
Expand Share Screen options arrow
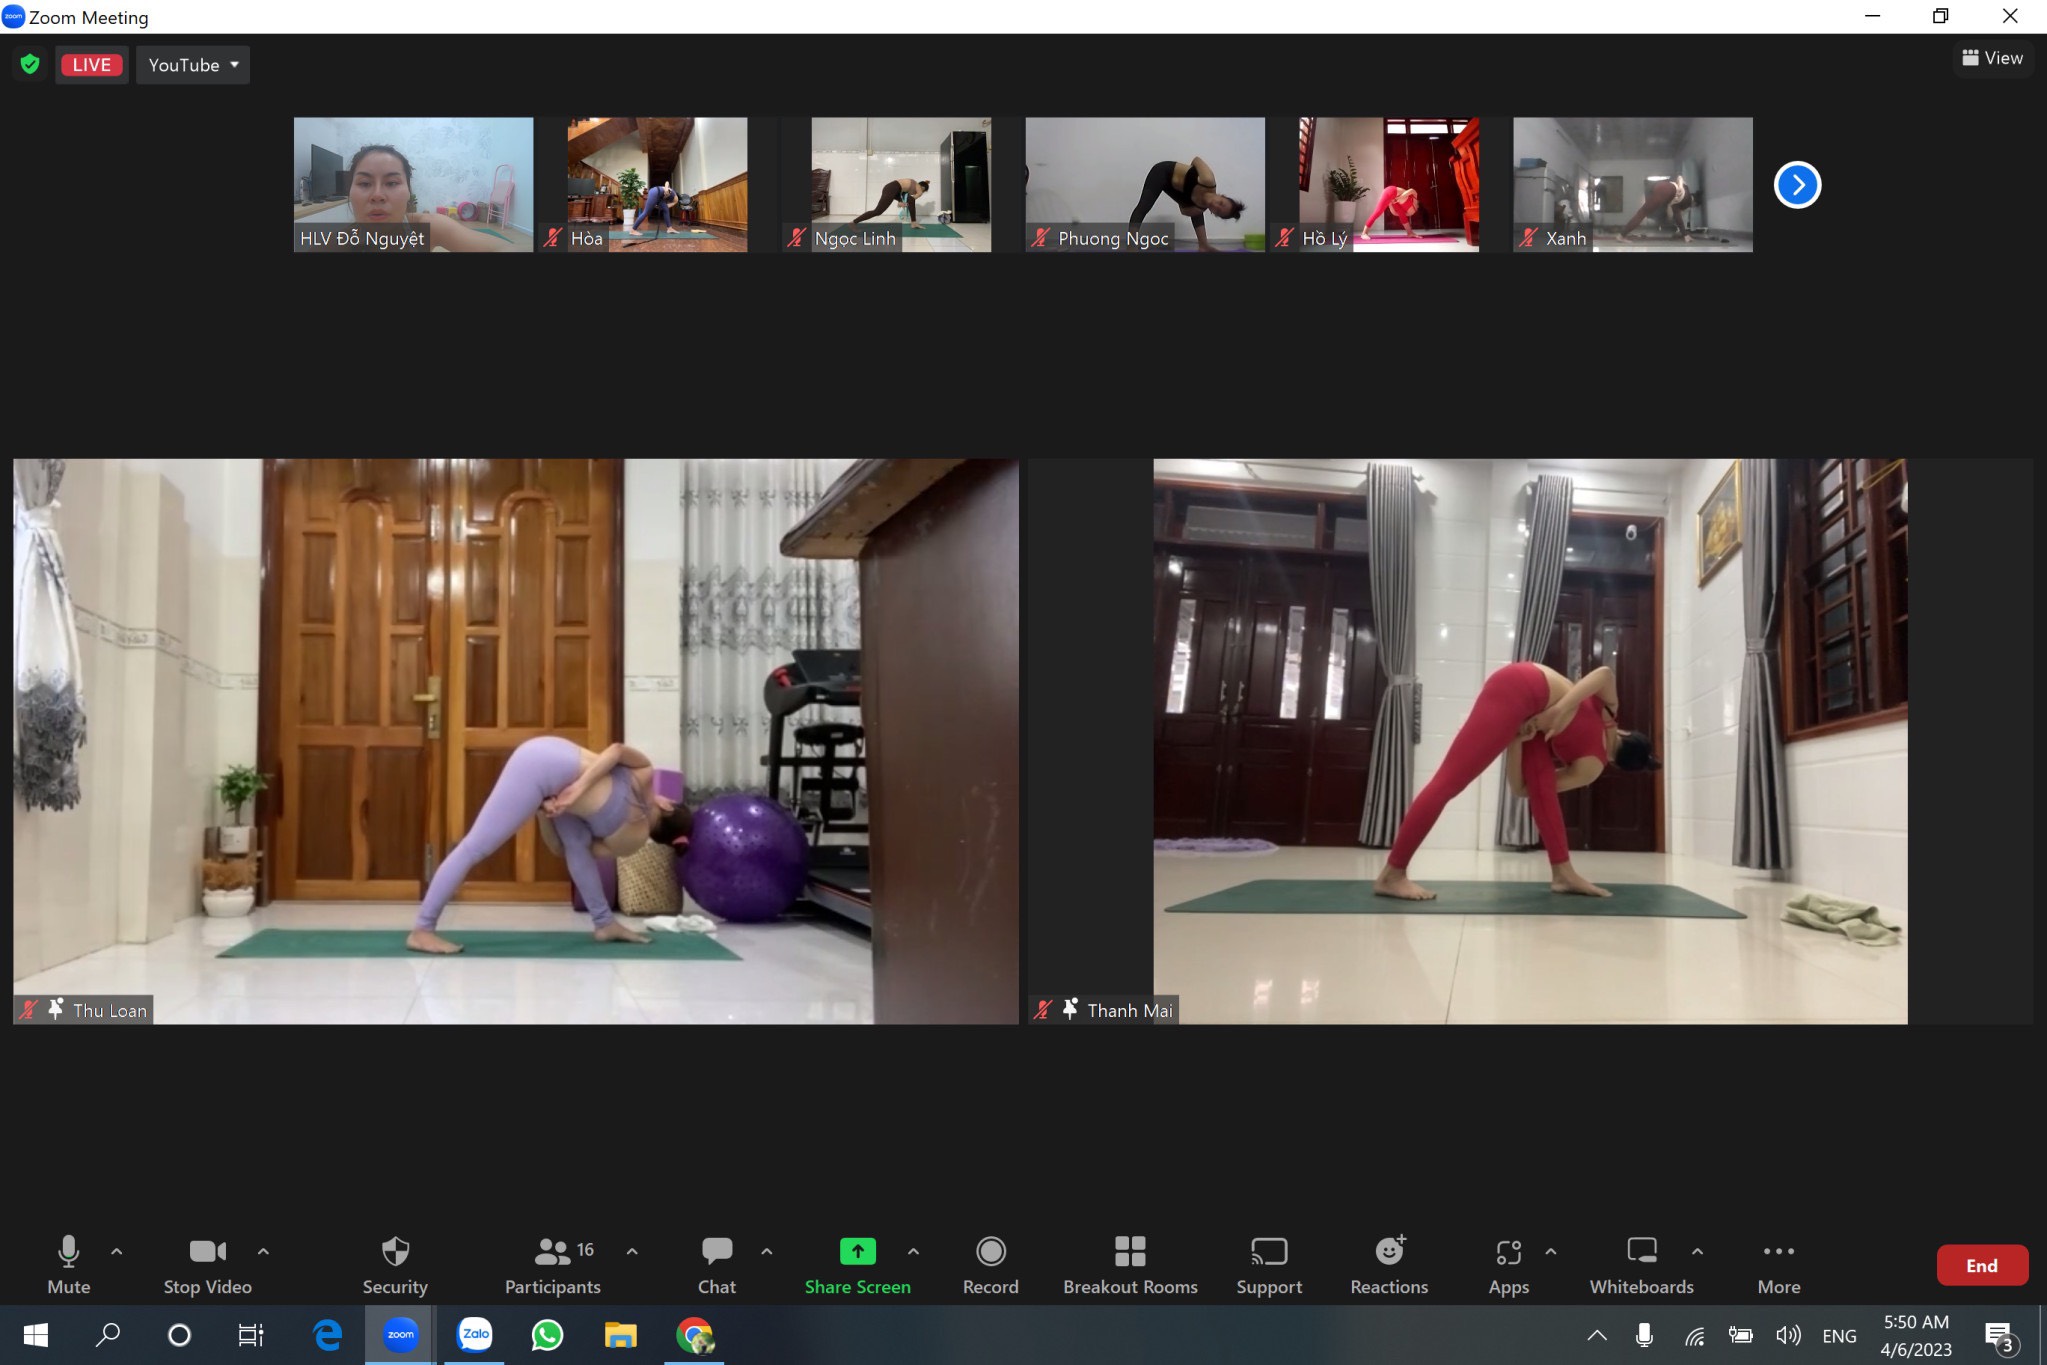[913, 1251]
